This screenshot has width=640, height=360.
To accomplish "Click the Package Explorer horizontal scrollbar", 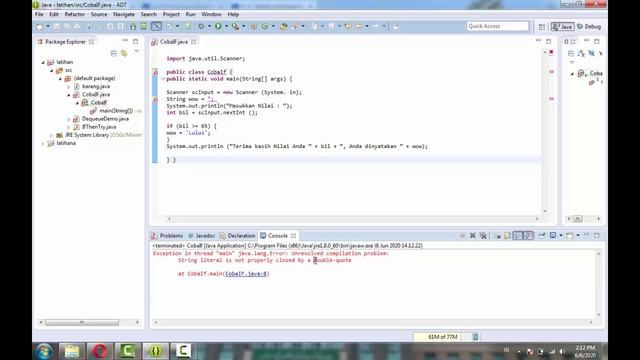I will [x=82, y=322].
